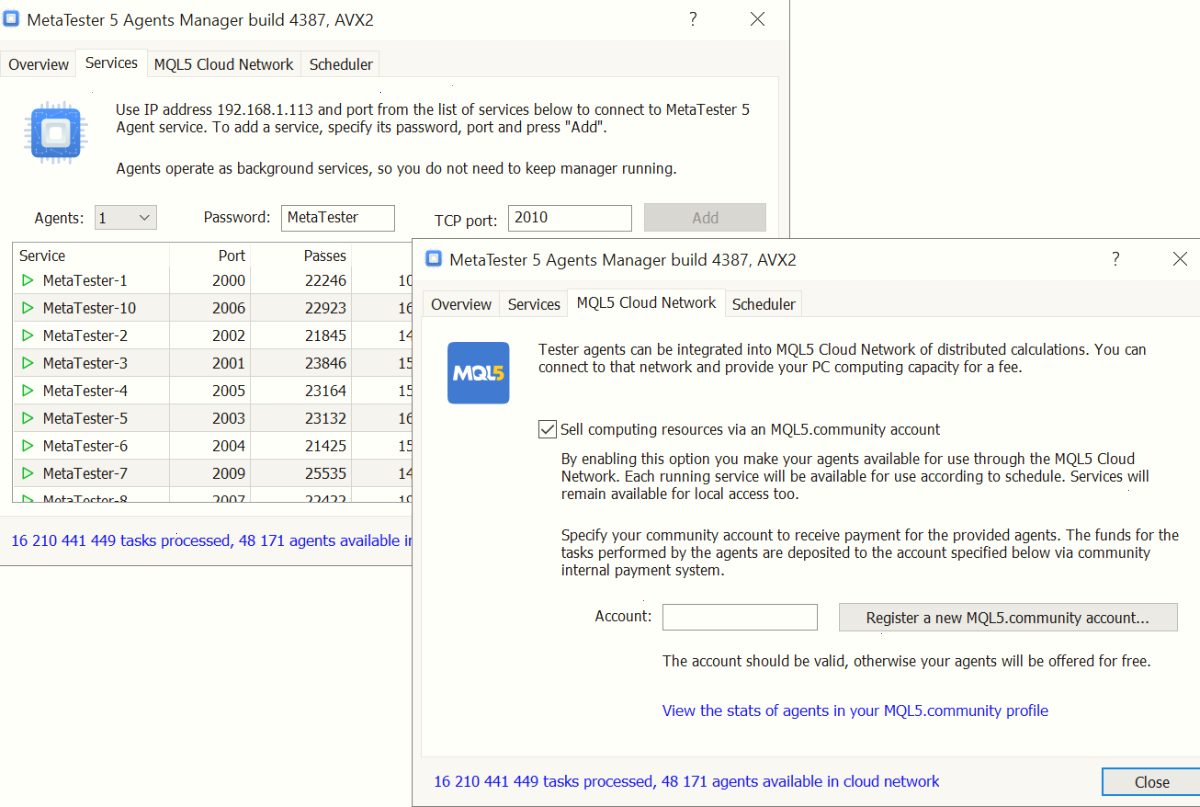The image size is (1200, 807).
Task: Click the Password field containing MetaTester
Action: click(x=338, y=218)
